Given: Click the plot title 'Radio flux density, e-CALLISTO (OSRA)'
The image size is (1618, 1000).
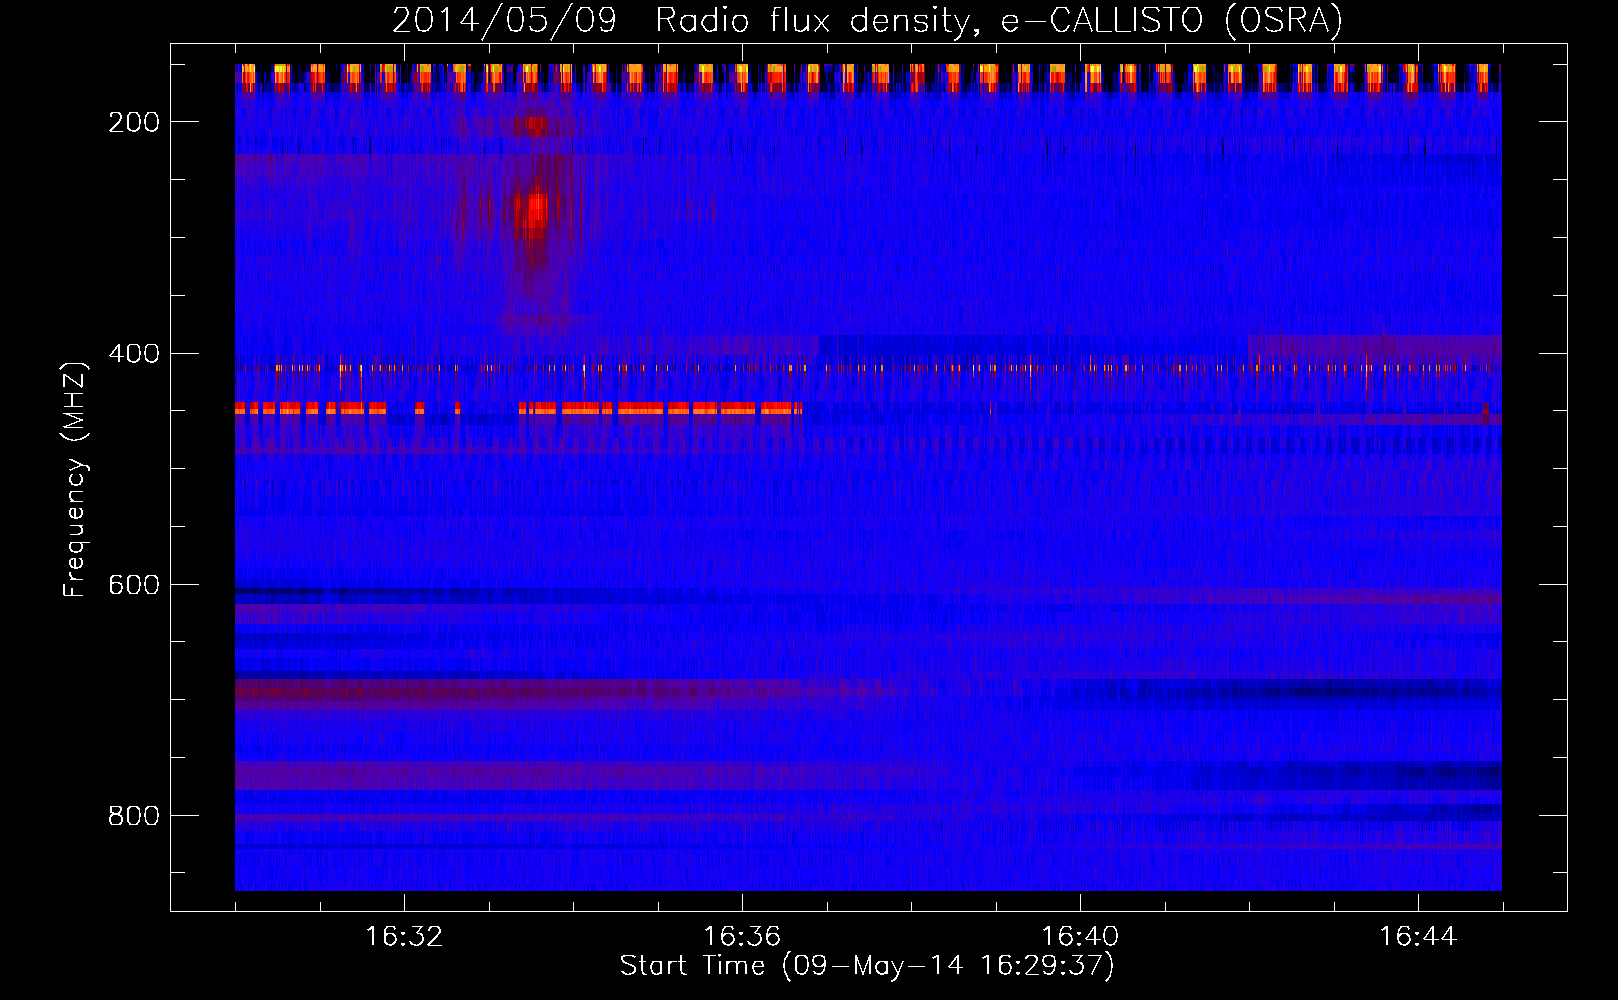Looking at the screenshot, I should (998, 21).
